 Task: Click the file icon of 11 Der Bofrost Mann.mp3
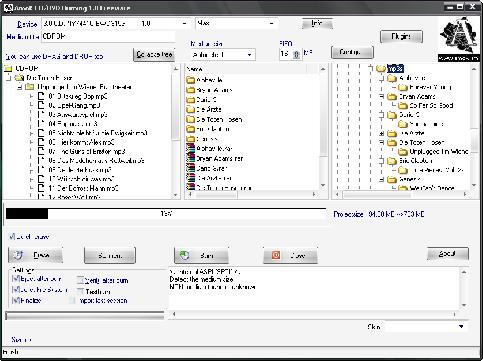pyautogui.click(x=41, y=188)
